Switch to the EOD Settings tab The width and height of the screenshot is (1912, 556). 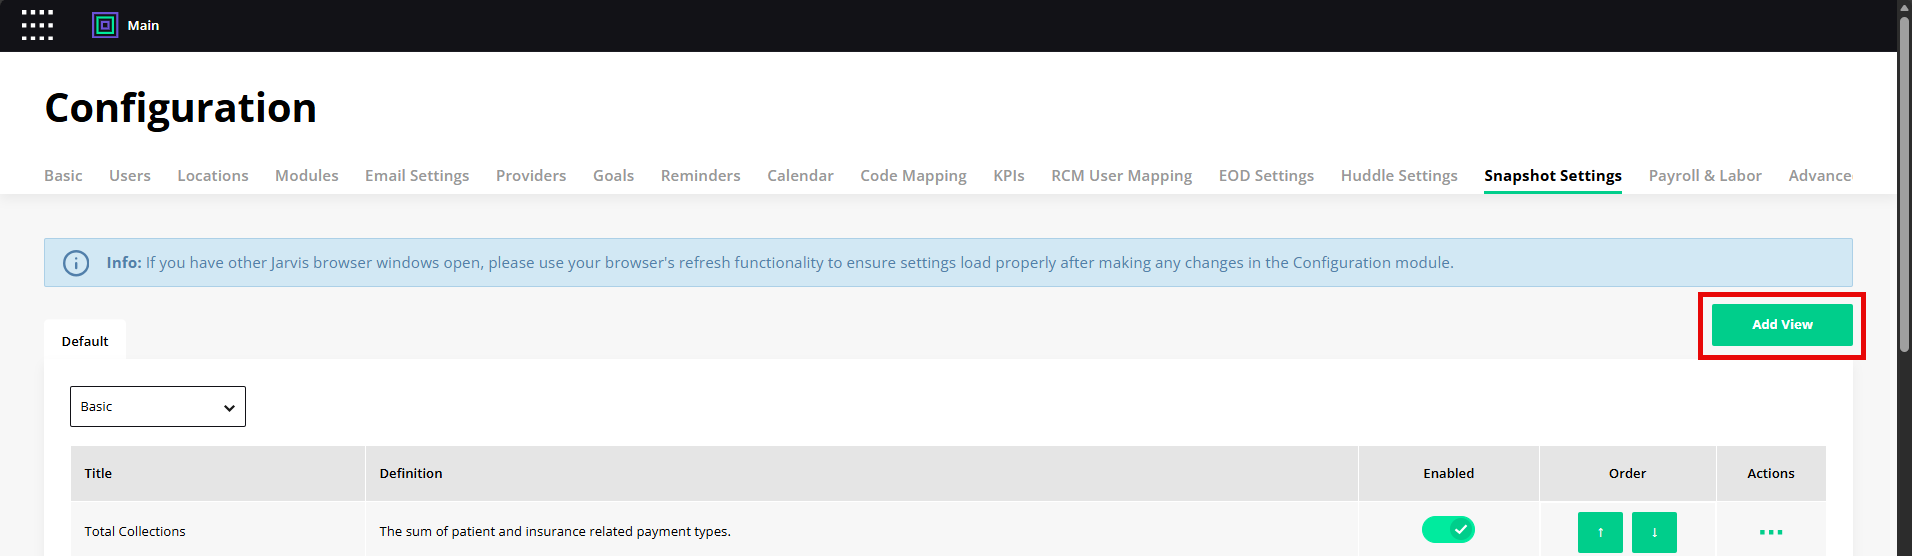click(x=1266, y=176)
